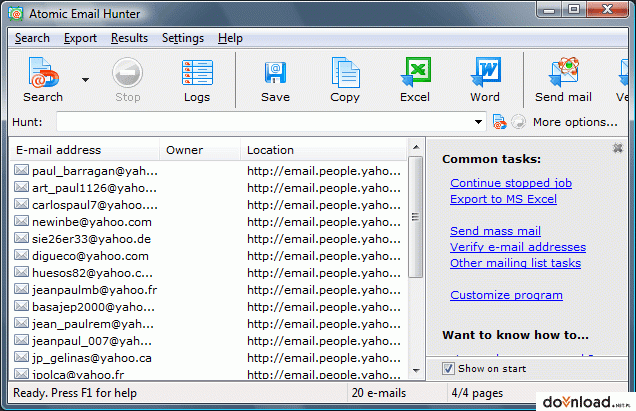Viewport: 636px width, 411px height.
Task: Select the jp_gelinas@yahoo.ca row
Action: tap(208, 358)
